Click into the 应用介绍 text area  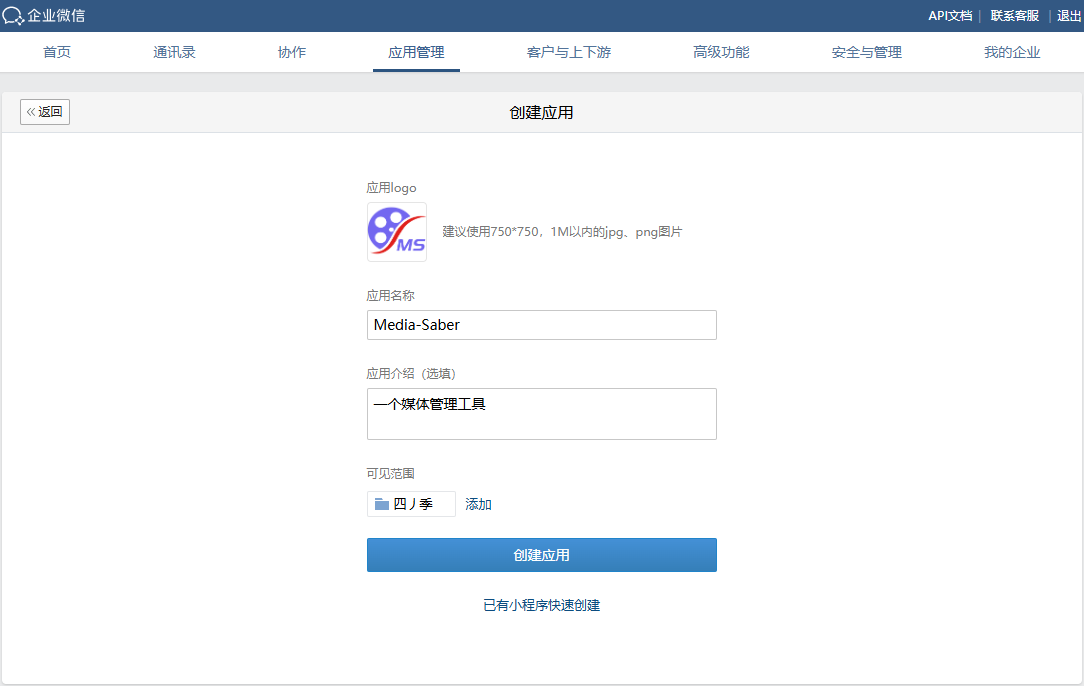(541, 414)
